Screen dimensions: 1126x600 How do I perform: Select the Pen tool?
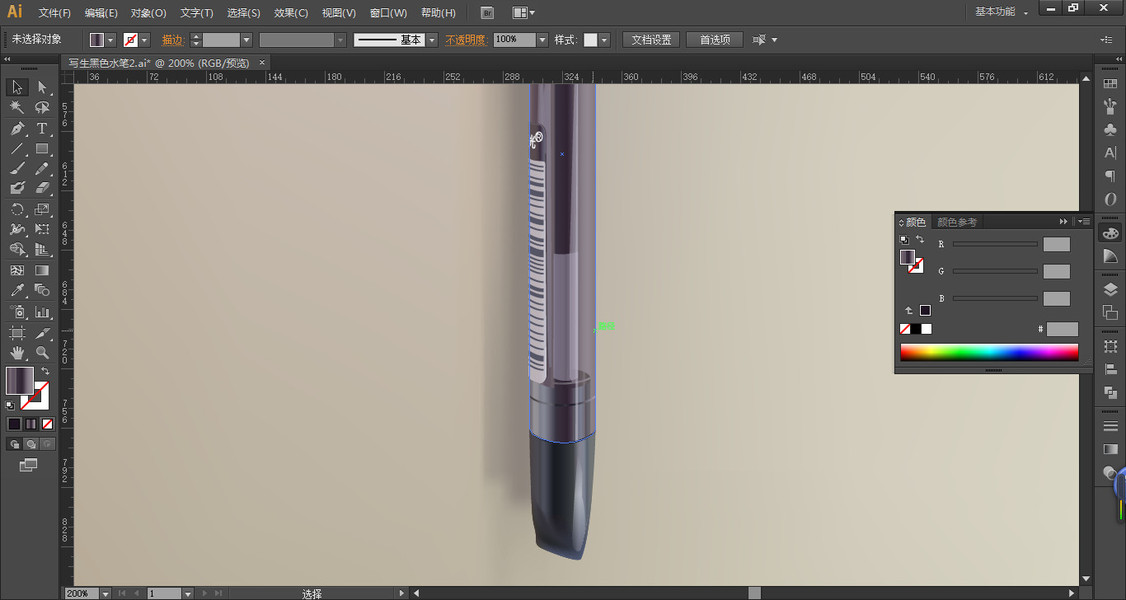pos(17,128)
